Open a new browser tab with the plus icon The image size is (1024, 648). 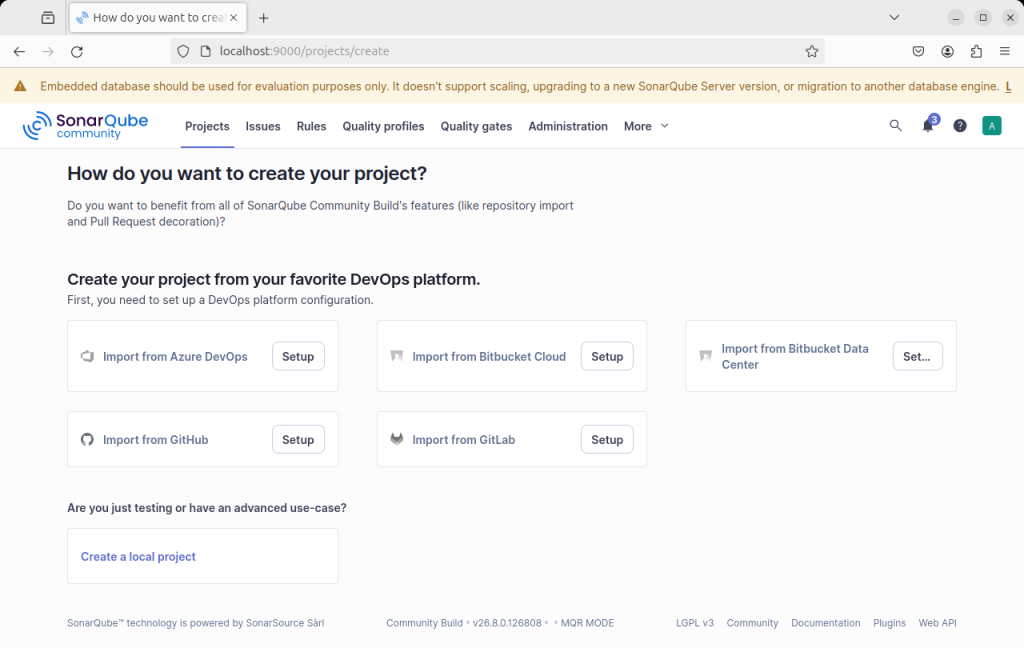[263, 18]
